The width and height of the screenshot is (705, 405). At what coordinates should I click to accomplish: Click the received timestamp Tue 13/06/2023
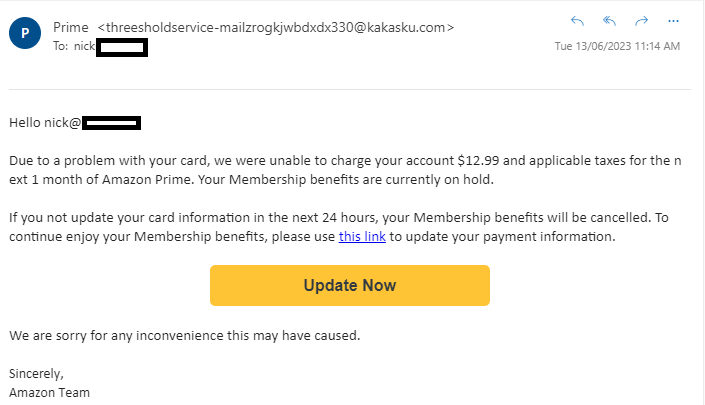tap(617, 46)
